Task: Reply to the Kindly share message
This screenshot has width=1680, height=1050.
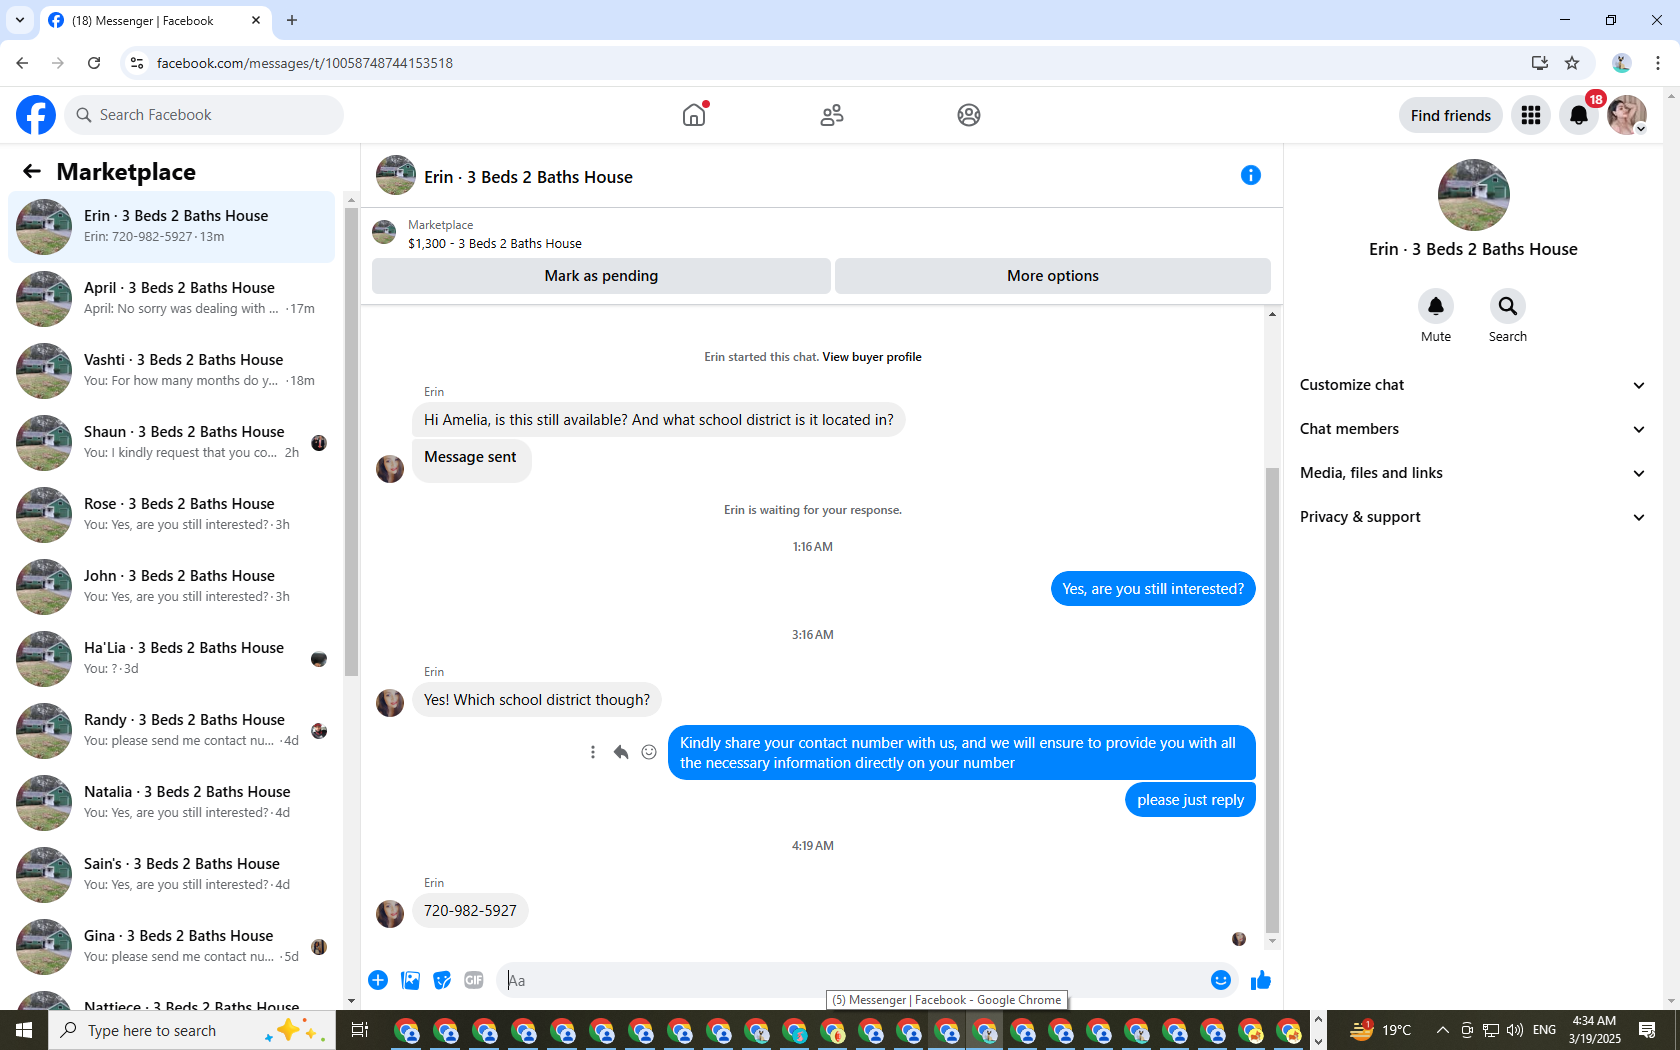Action: pyautogui.click(x=621, y=752)
